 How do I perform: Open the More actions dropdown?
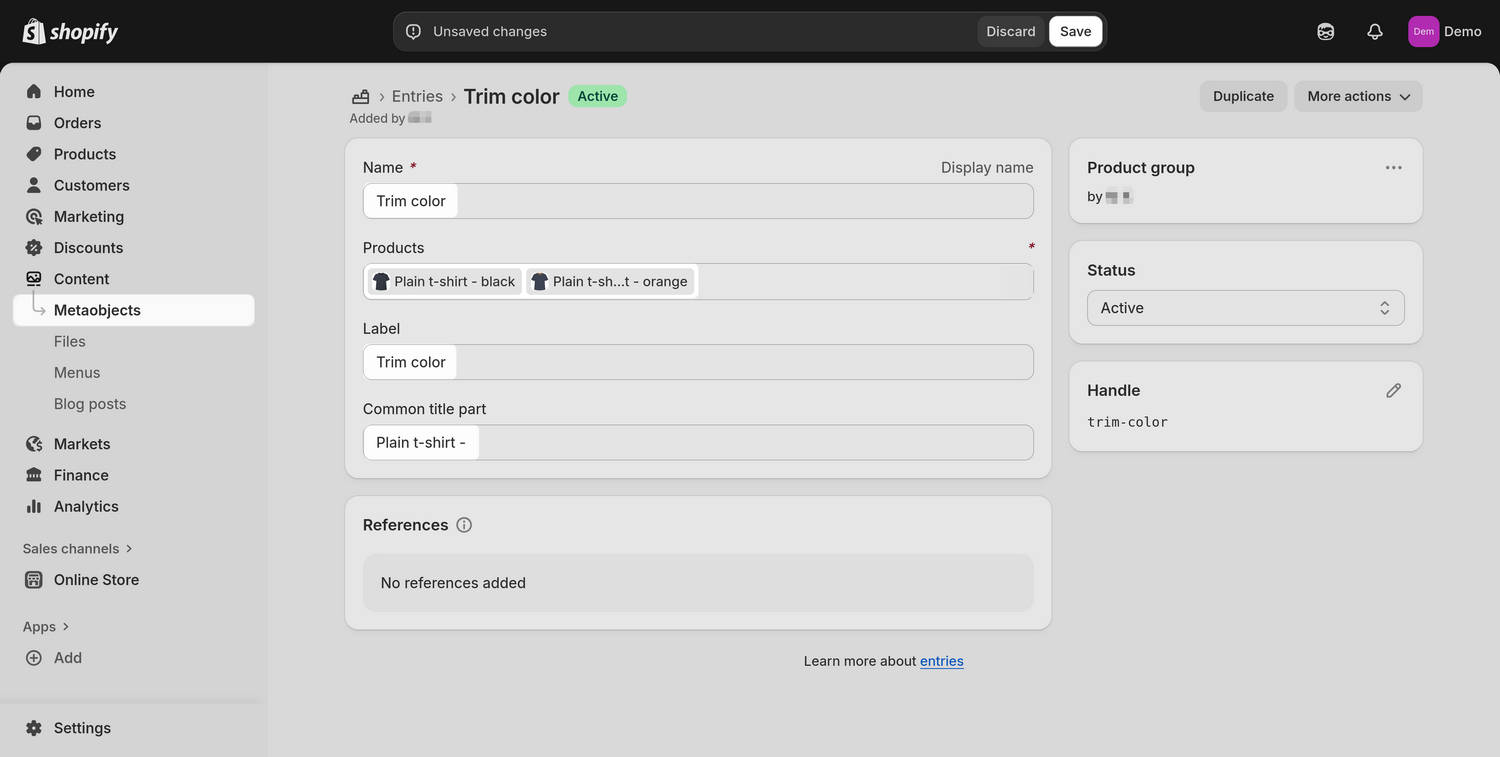[x=1357, y=96]
